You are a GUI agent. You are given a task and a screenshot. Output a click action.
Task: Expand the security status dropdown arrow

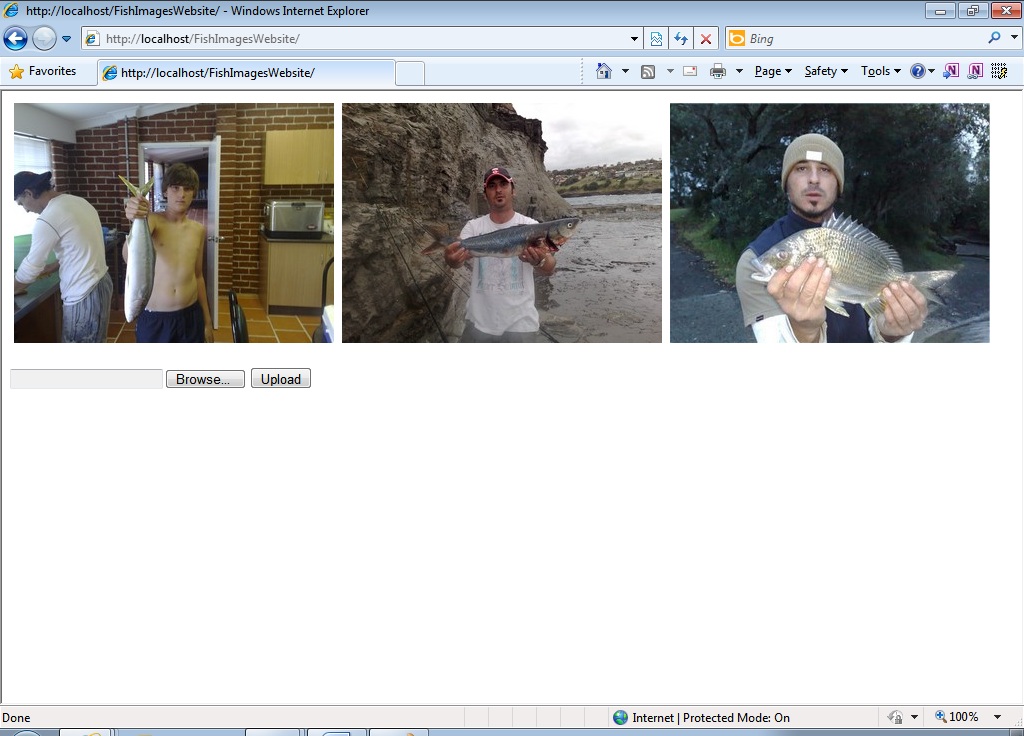(914, 717)
